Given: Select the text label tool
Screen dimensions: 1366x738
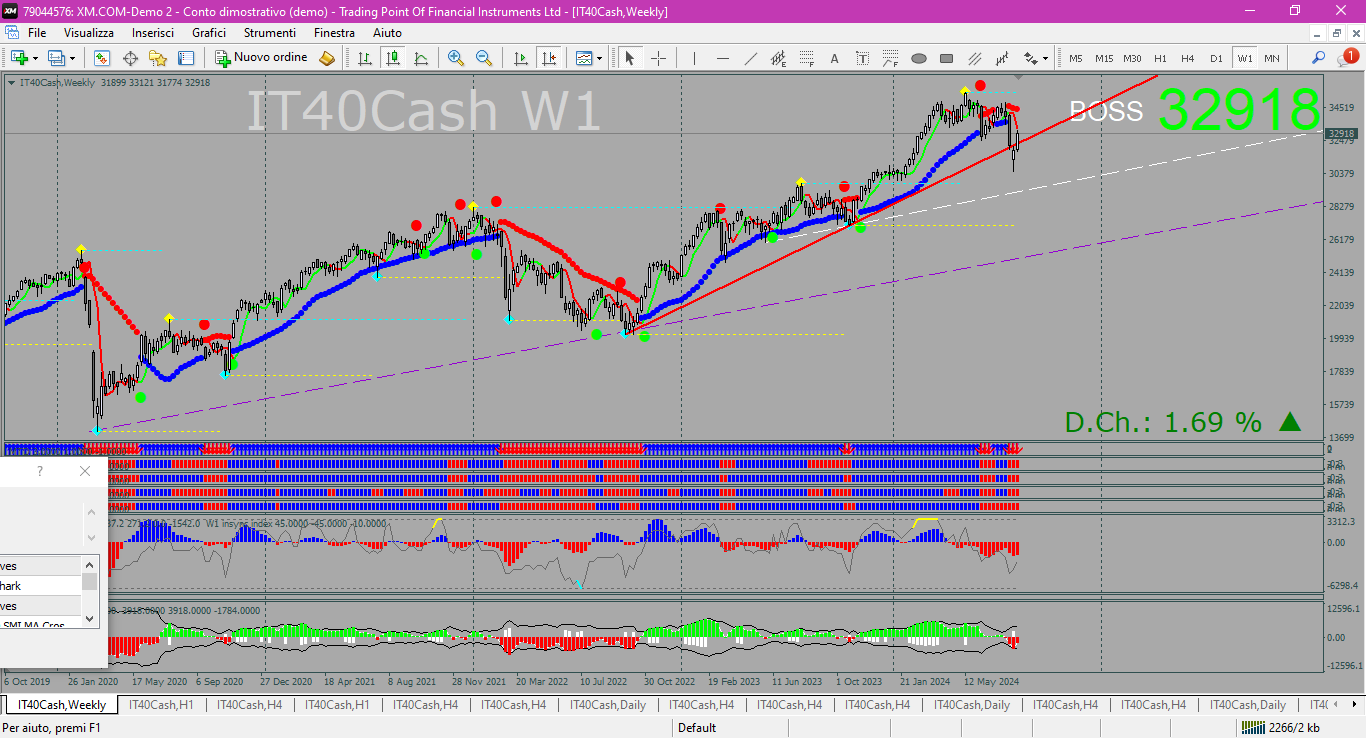Looking at the screenshot, I should [863, 58].
